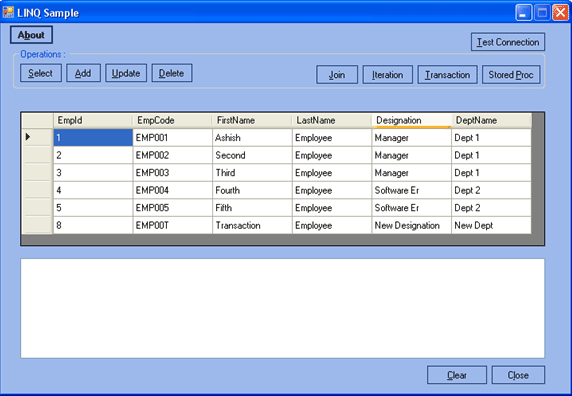Sort by LastName column header
Image resolution: width=572 pixels, height=396 pixels.
pos(332,120)
